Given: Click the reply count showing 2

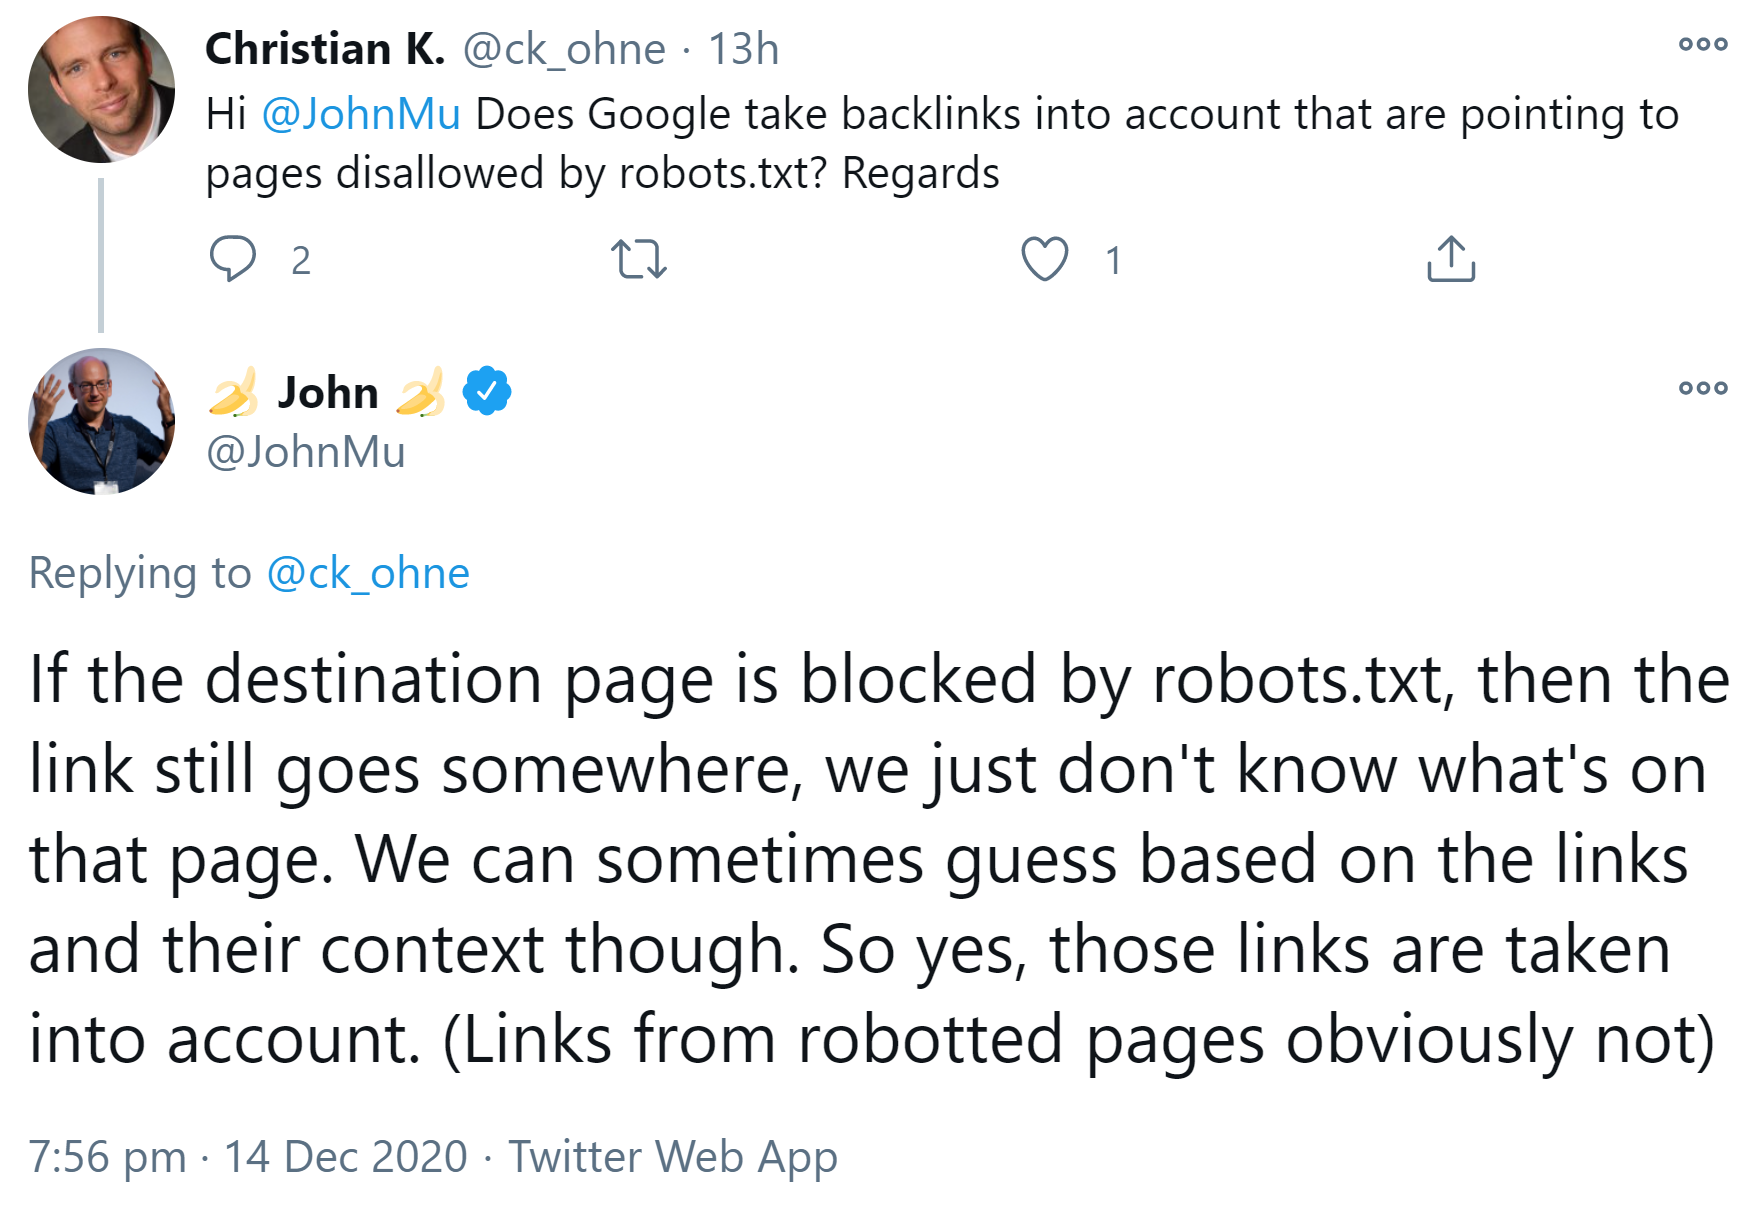Looking at the screenshot, I should (298, 261).
